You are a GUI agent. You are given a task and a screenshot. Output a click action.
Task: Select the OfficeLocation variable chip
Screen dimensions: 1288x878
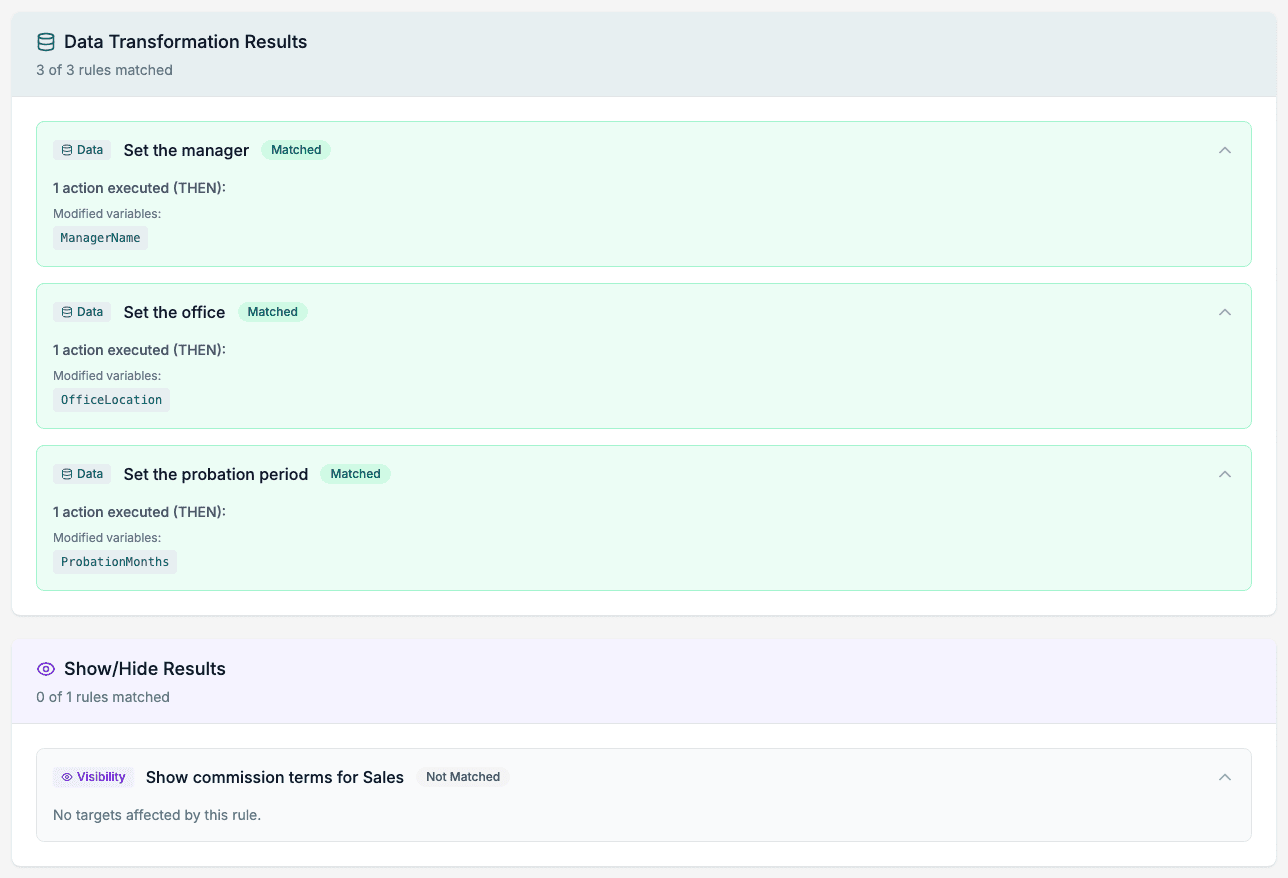click(x=111, y=400)
